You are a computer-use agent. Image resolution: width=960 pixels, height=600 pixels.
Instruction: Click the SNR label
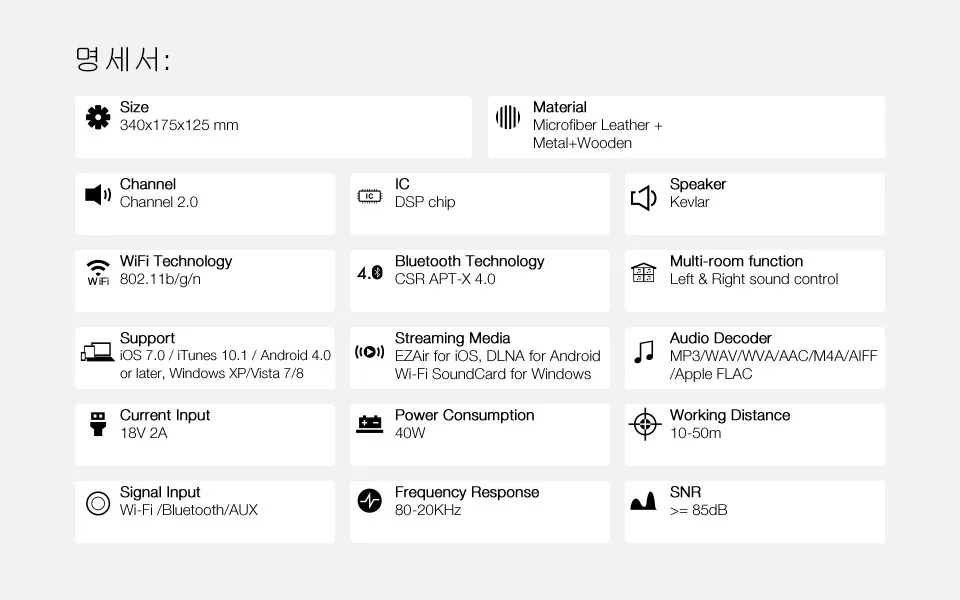(x=685, y=492)
